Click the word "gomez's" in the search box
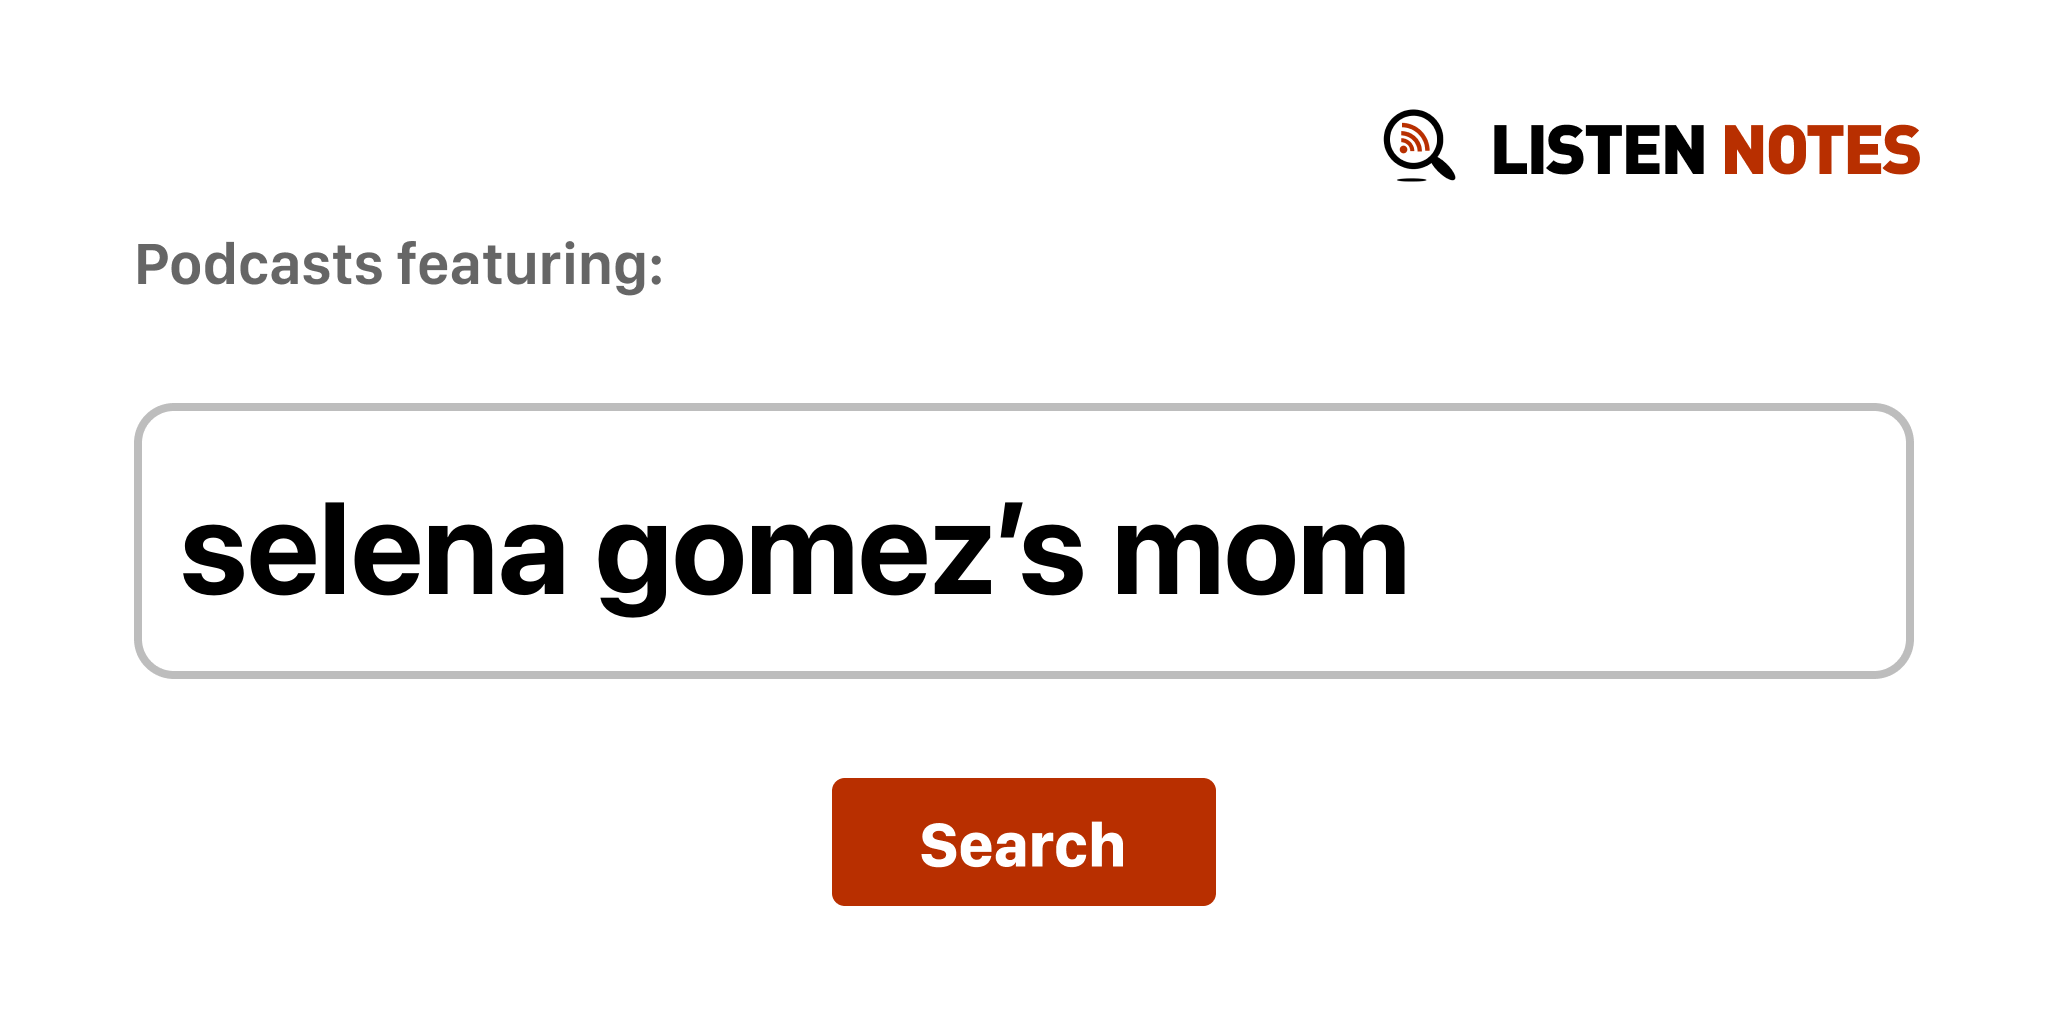The height and width of the screenshot is (1024, 2048). (x=838, y=553)
